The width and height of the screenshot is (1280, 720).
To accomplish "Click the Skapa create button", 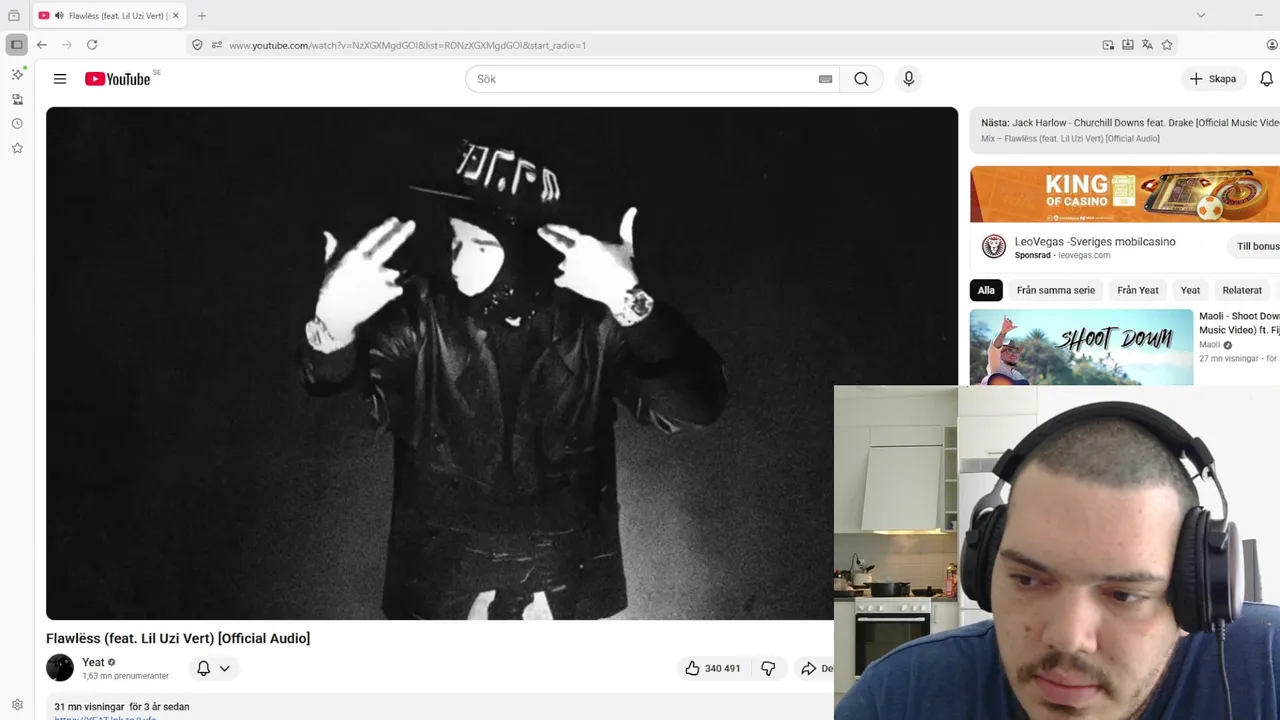I will [1213, 79].
